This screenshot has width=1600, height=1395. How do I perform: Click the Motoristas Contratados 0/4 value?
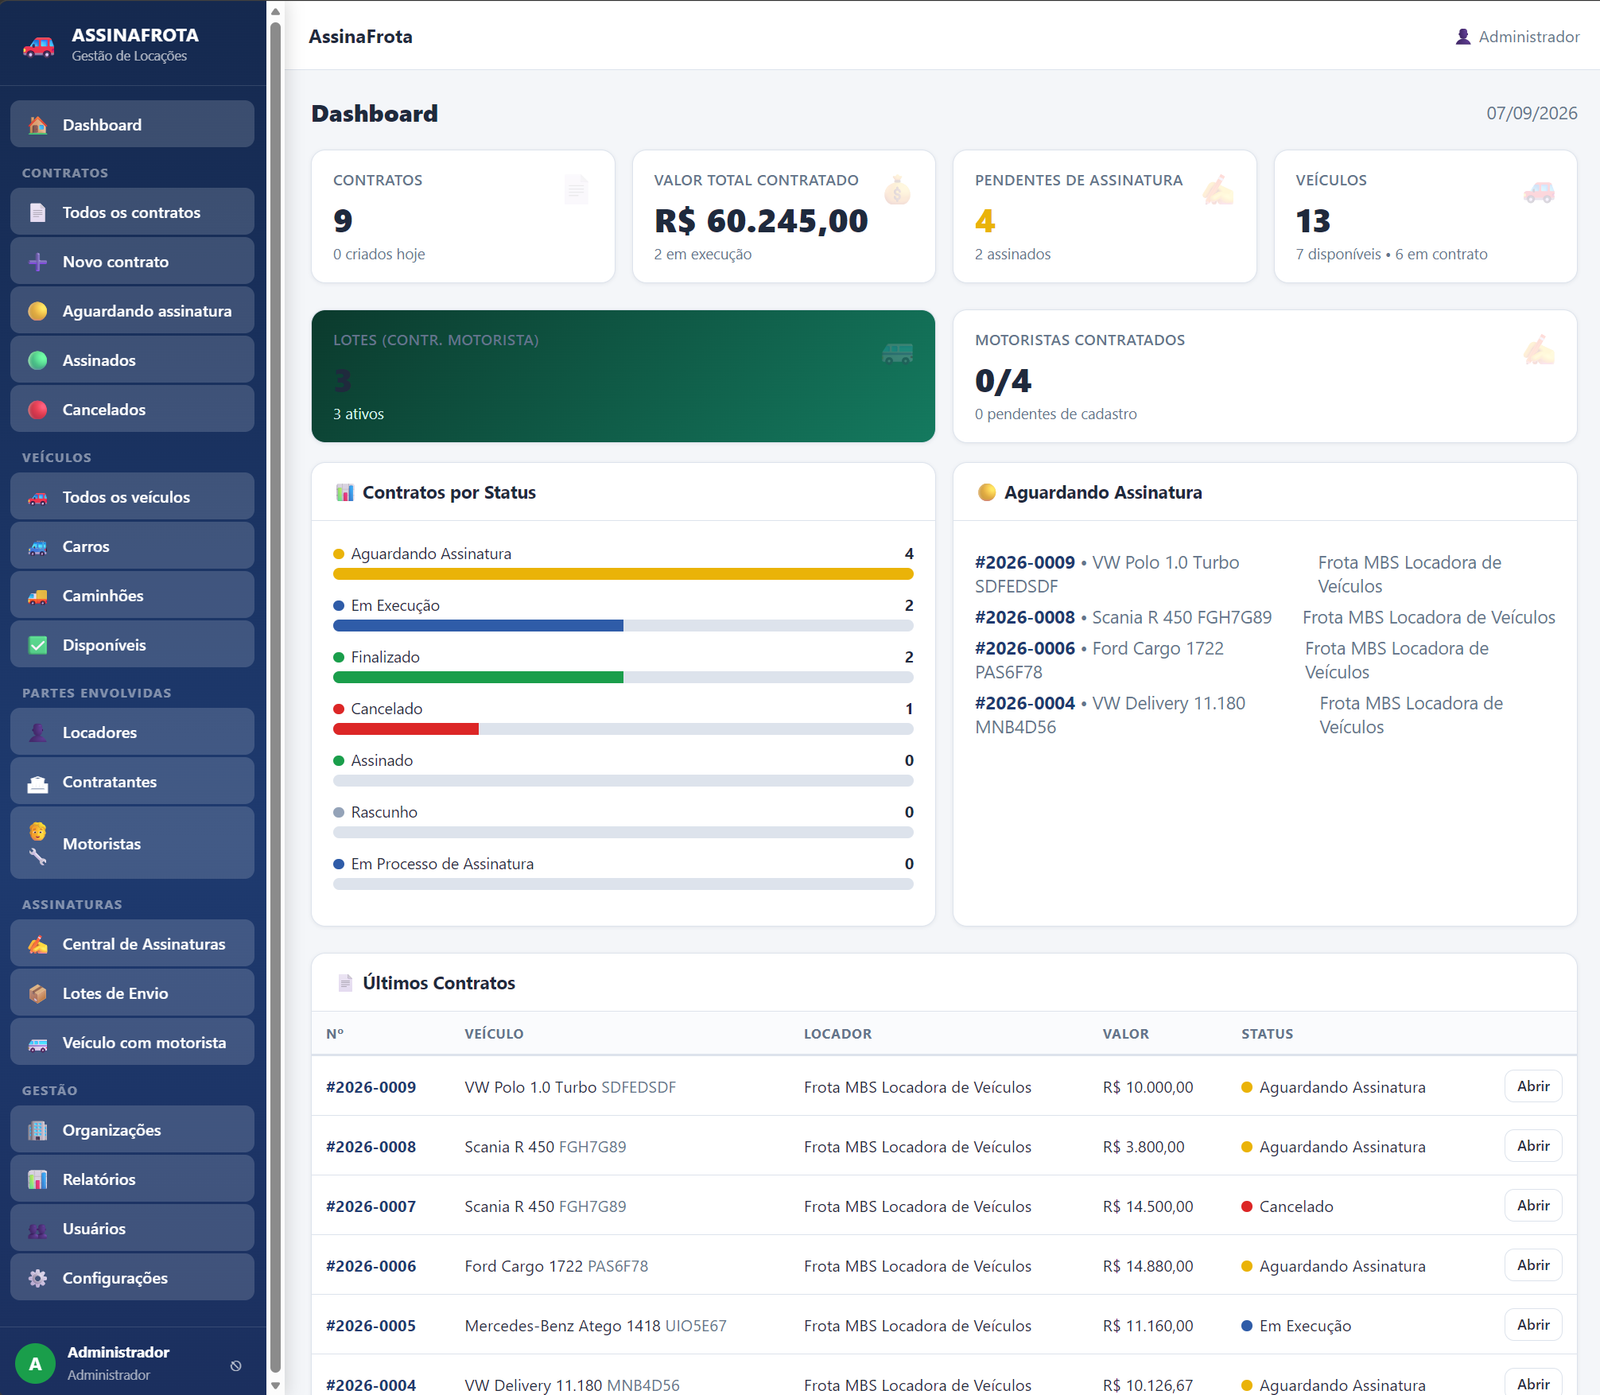1003,381
